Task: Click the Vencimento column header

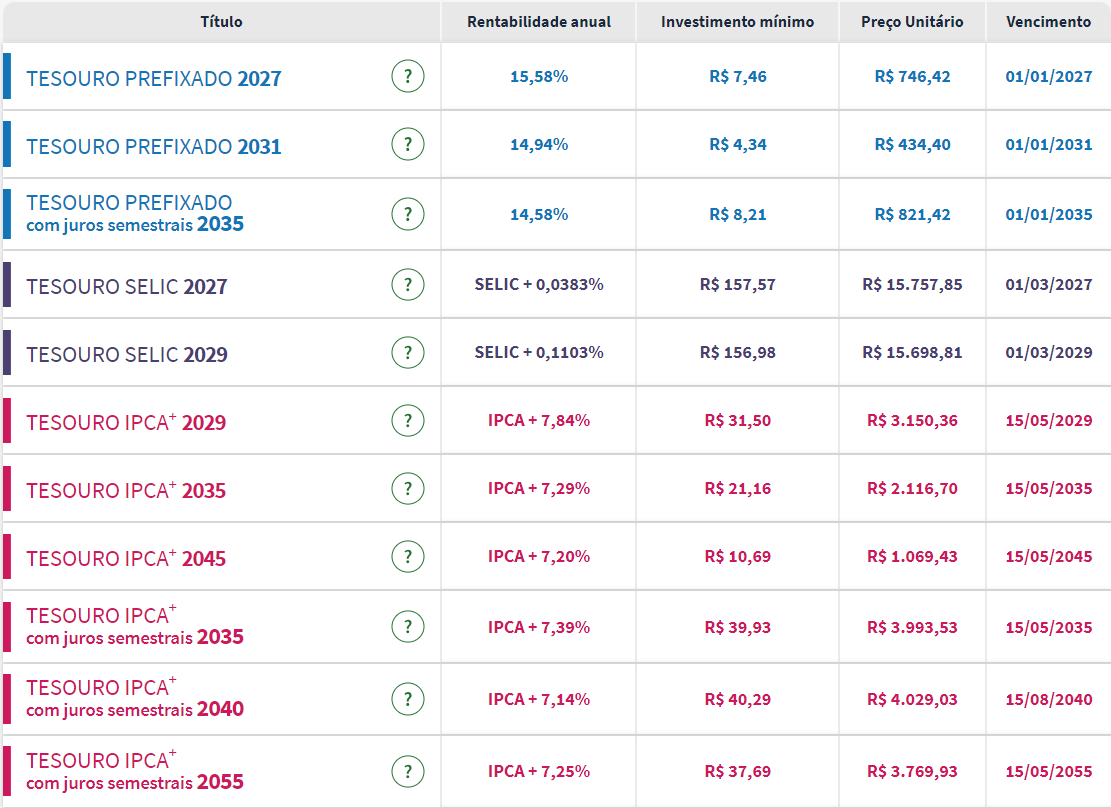Action: [x=1048, y=22]
